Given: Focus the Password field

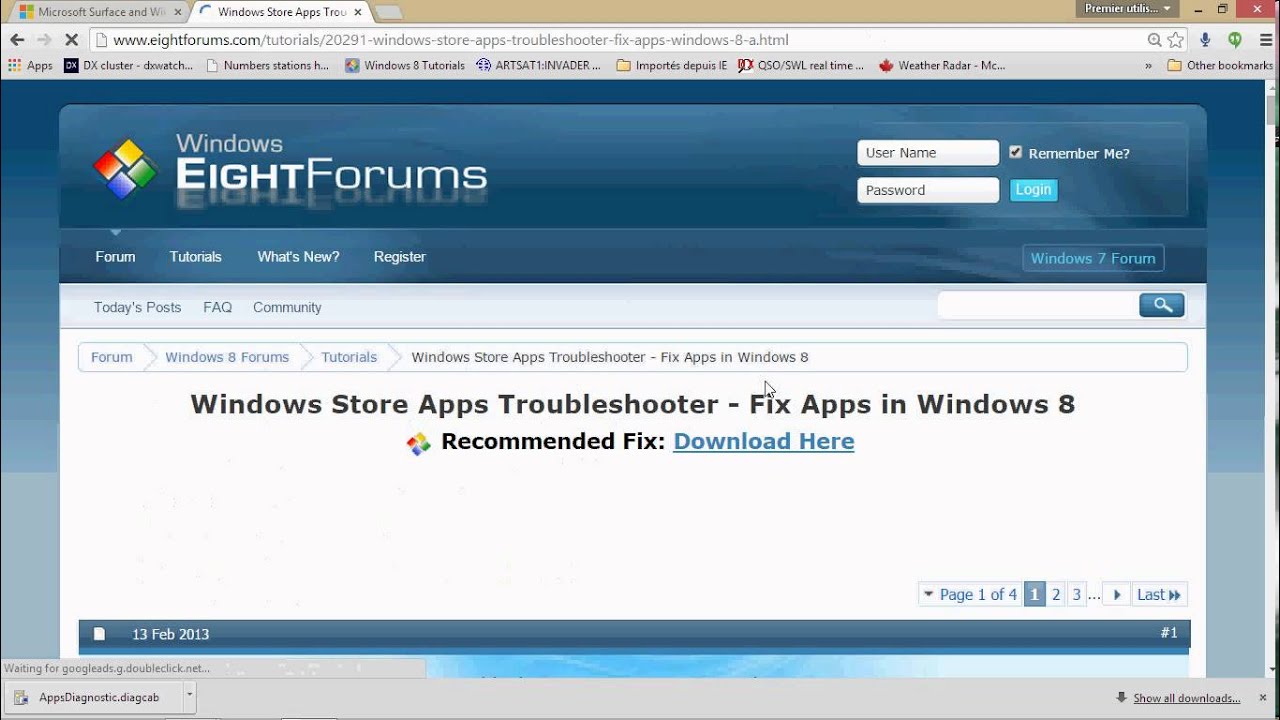Looking at the screenshot, I should [x=928, y=190].
